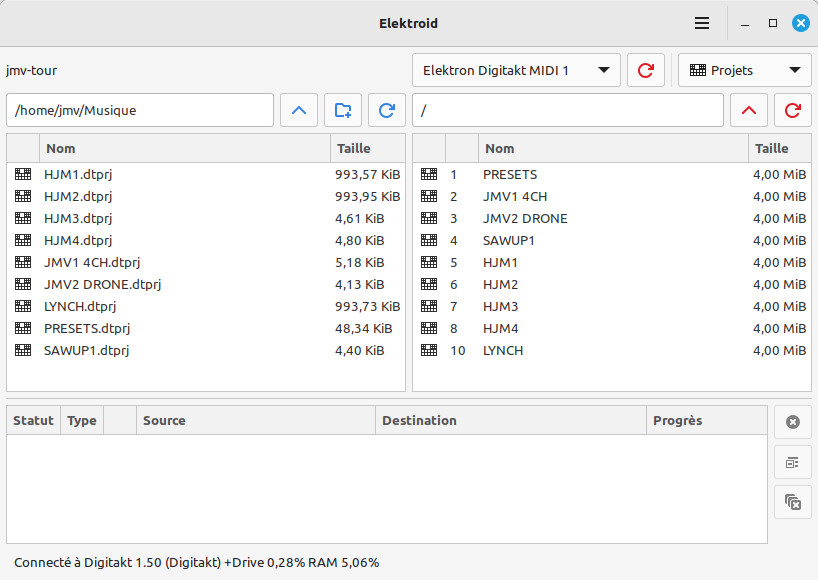
Task: Click size 993,57 KiB of HJM1.dtprj
Action: pyautogui.click(x=367, y=174)
